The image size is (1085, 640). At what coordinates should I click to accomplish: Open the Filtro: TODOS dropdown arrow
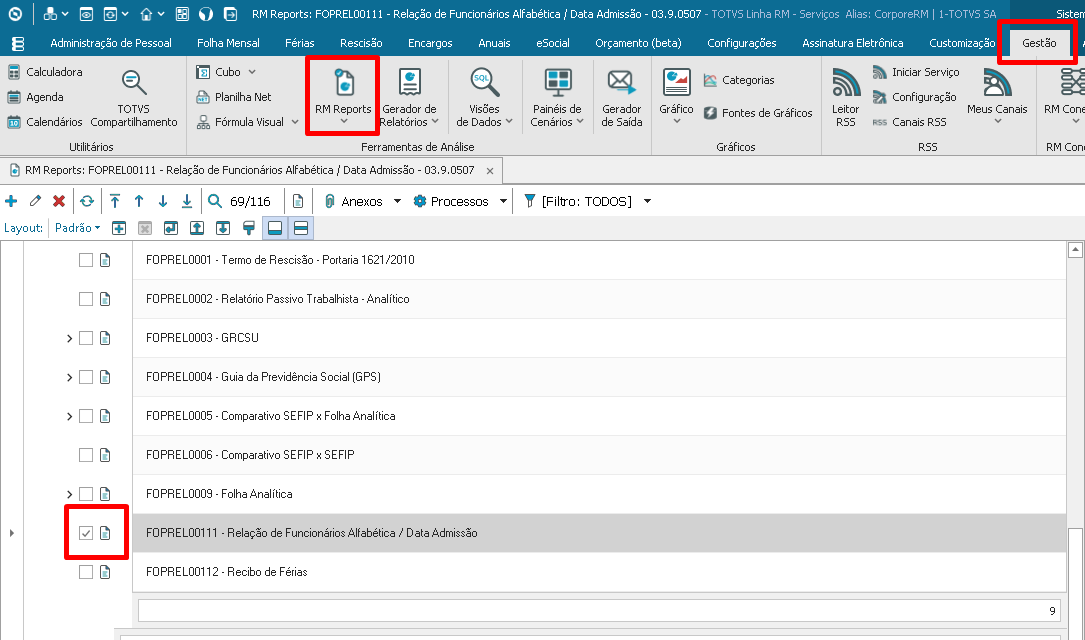648,201
